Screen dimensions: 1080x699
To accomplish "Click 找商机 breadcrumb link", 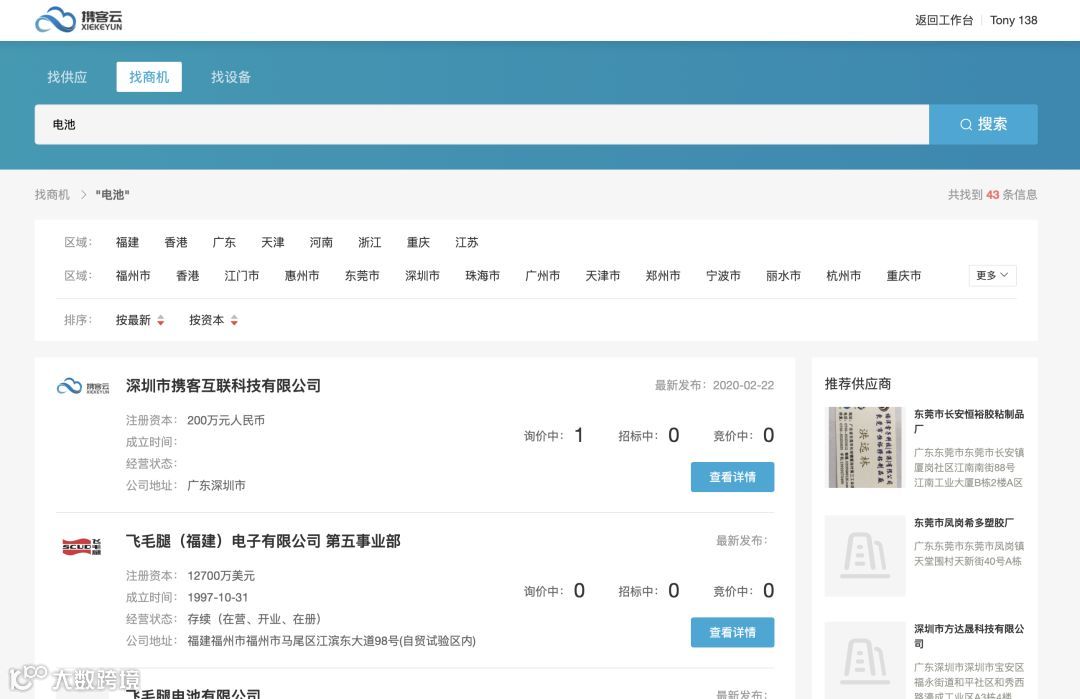I will 52,195.
